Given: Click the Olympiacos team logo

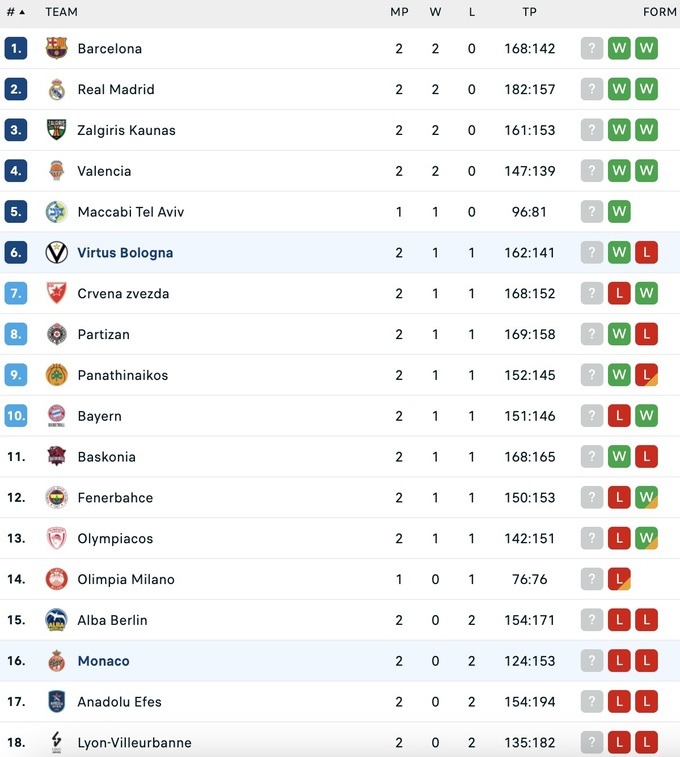Looking at the screenshot, I should (x=57, y=539).
